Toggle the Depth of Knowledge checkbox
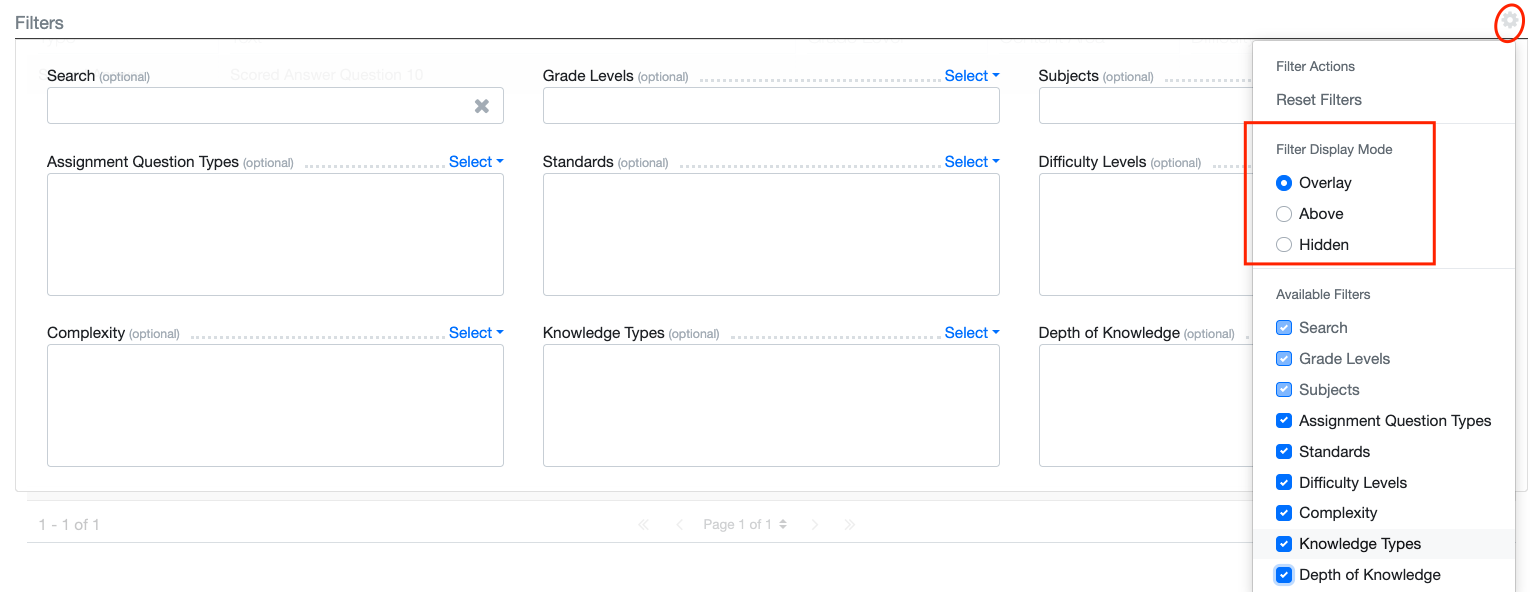This screenshot has height=592, width=1540. click(x=1284, y=575)
